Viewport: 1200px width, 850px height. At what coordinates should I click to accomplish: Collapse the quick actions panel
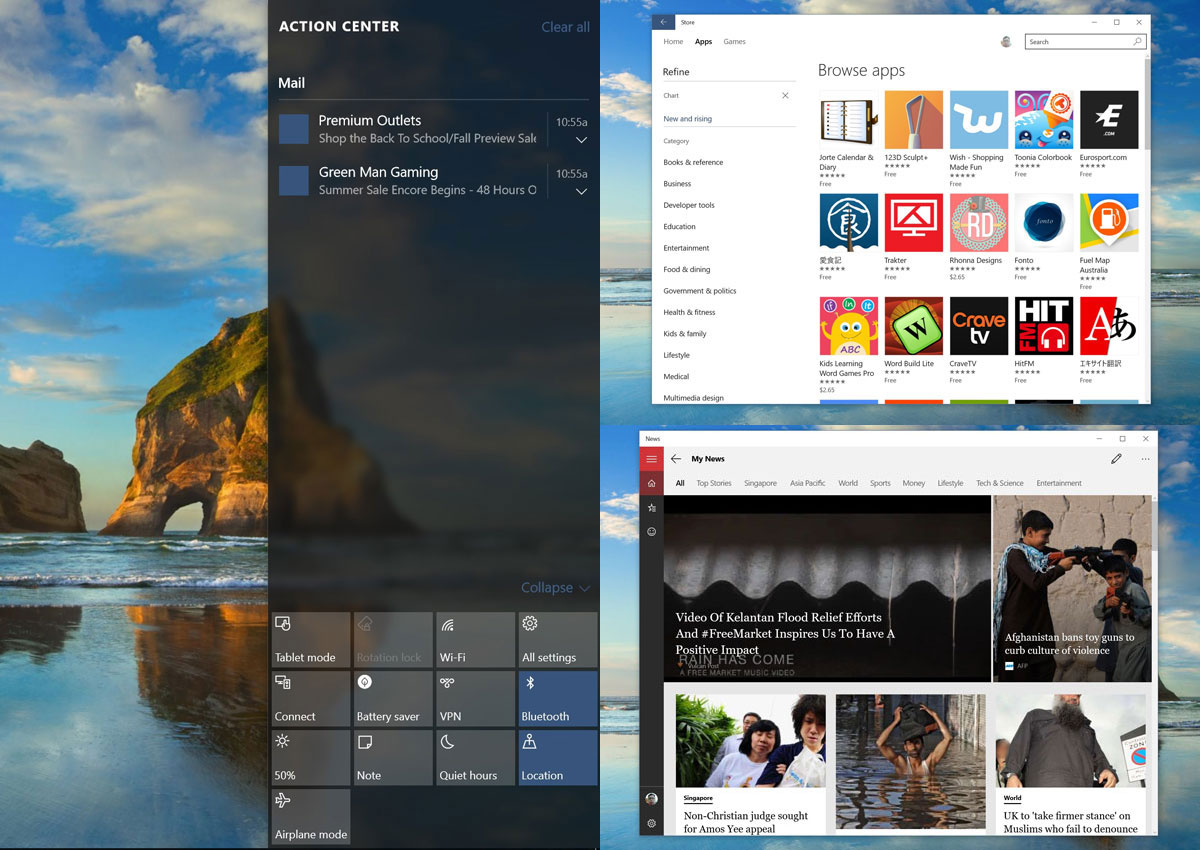coord(555,588)
